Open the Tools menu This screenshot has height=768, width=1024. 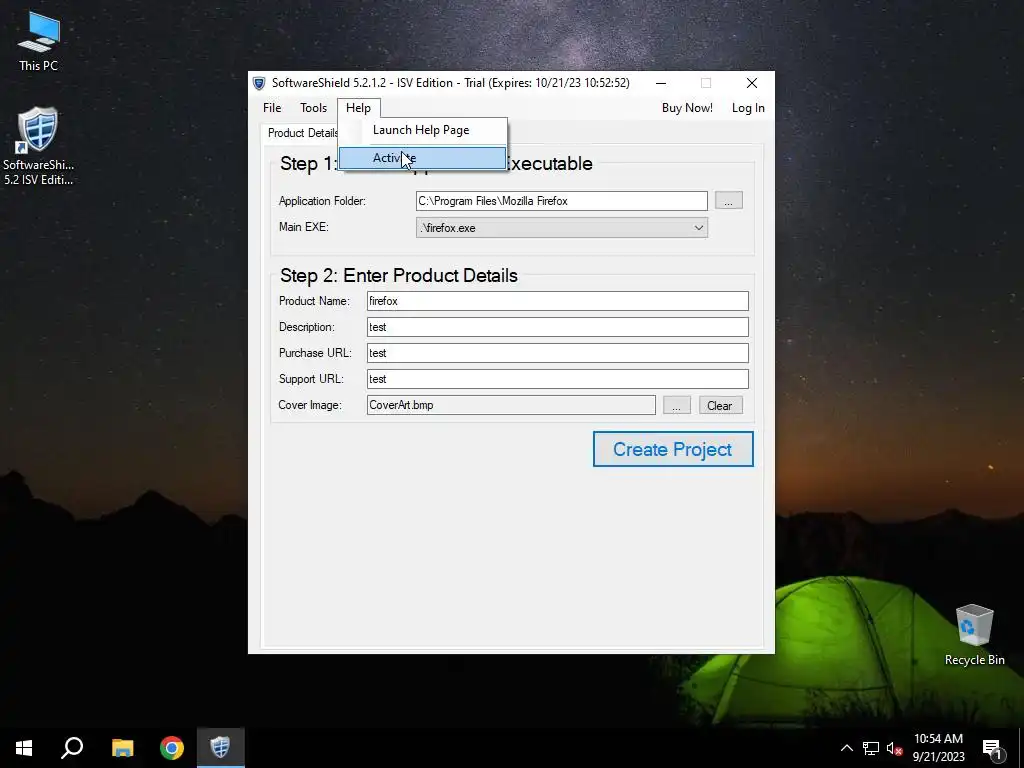pyautogui.click(x=313, y=108)
